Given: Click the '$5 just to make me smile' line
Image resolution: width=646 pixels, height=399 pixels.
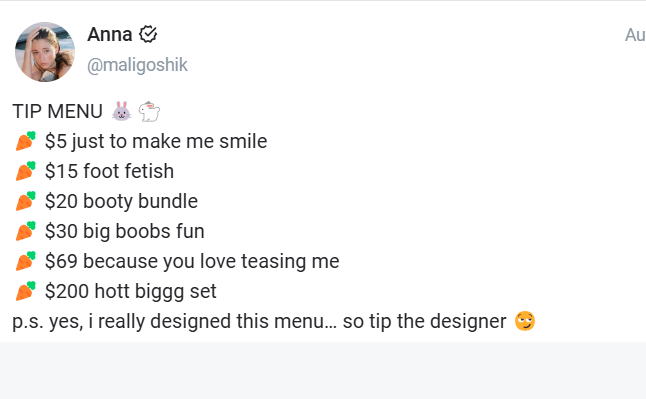Looking at the screenshot, I should (x=156, y=141).
